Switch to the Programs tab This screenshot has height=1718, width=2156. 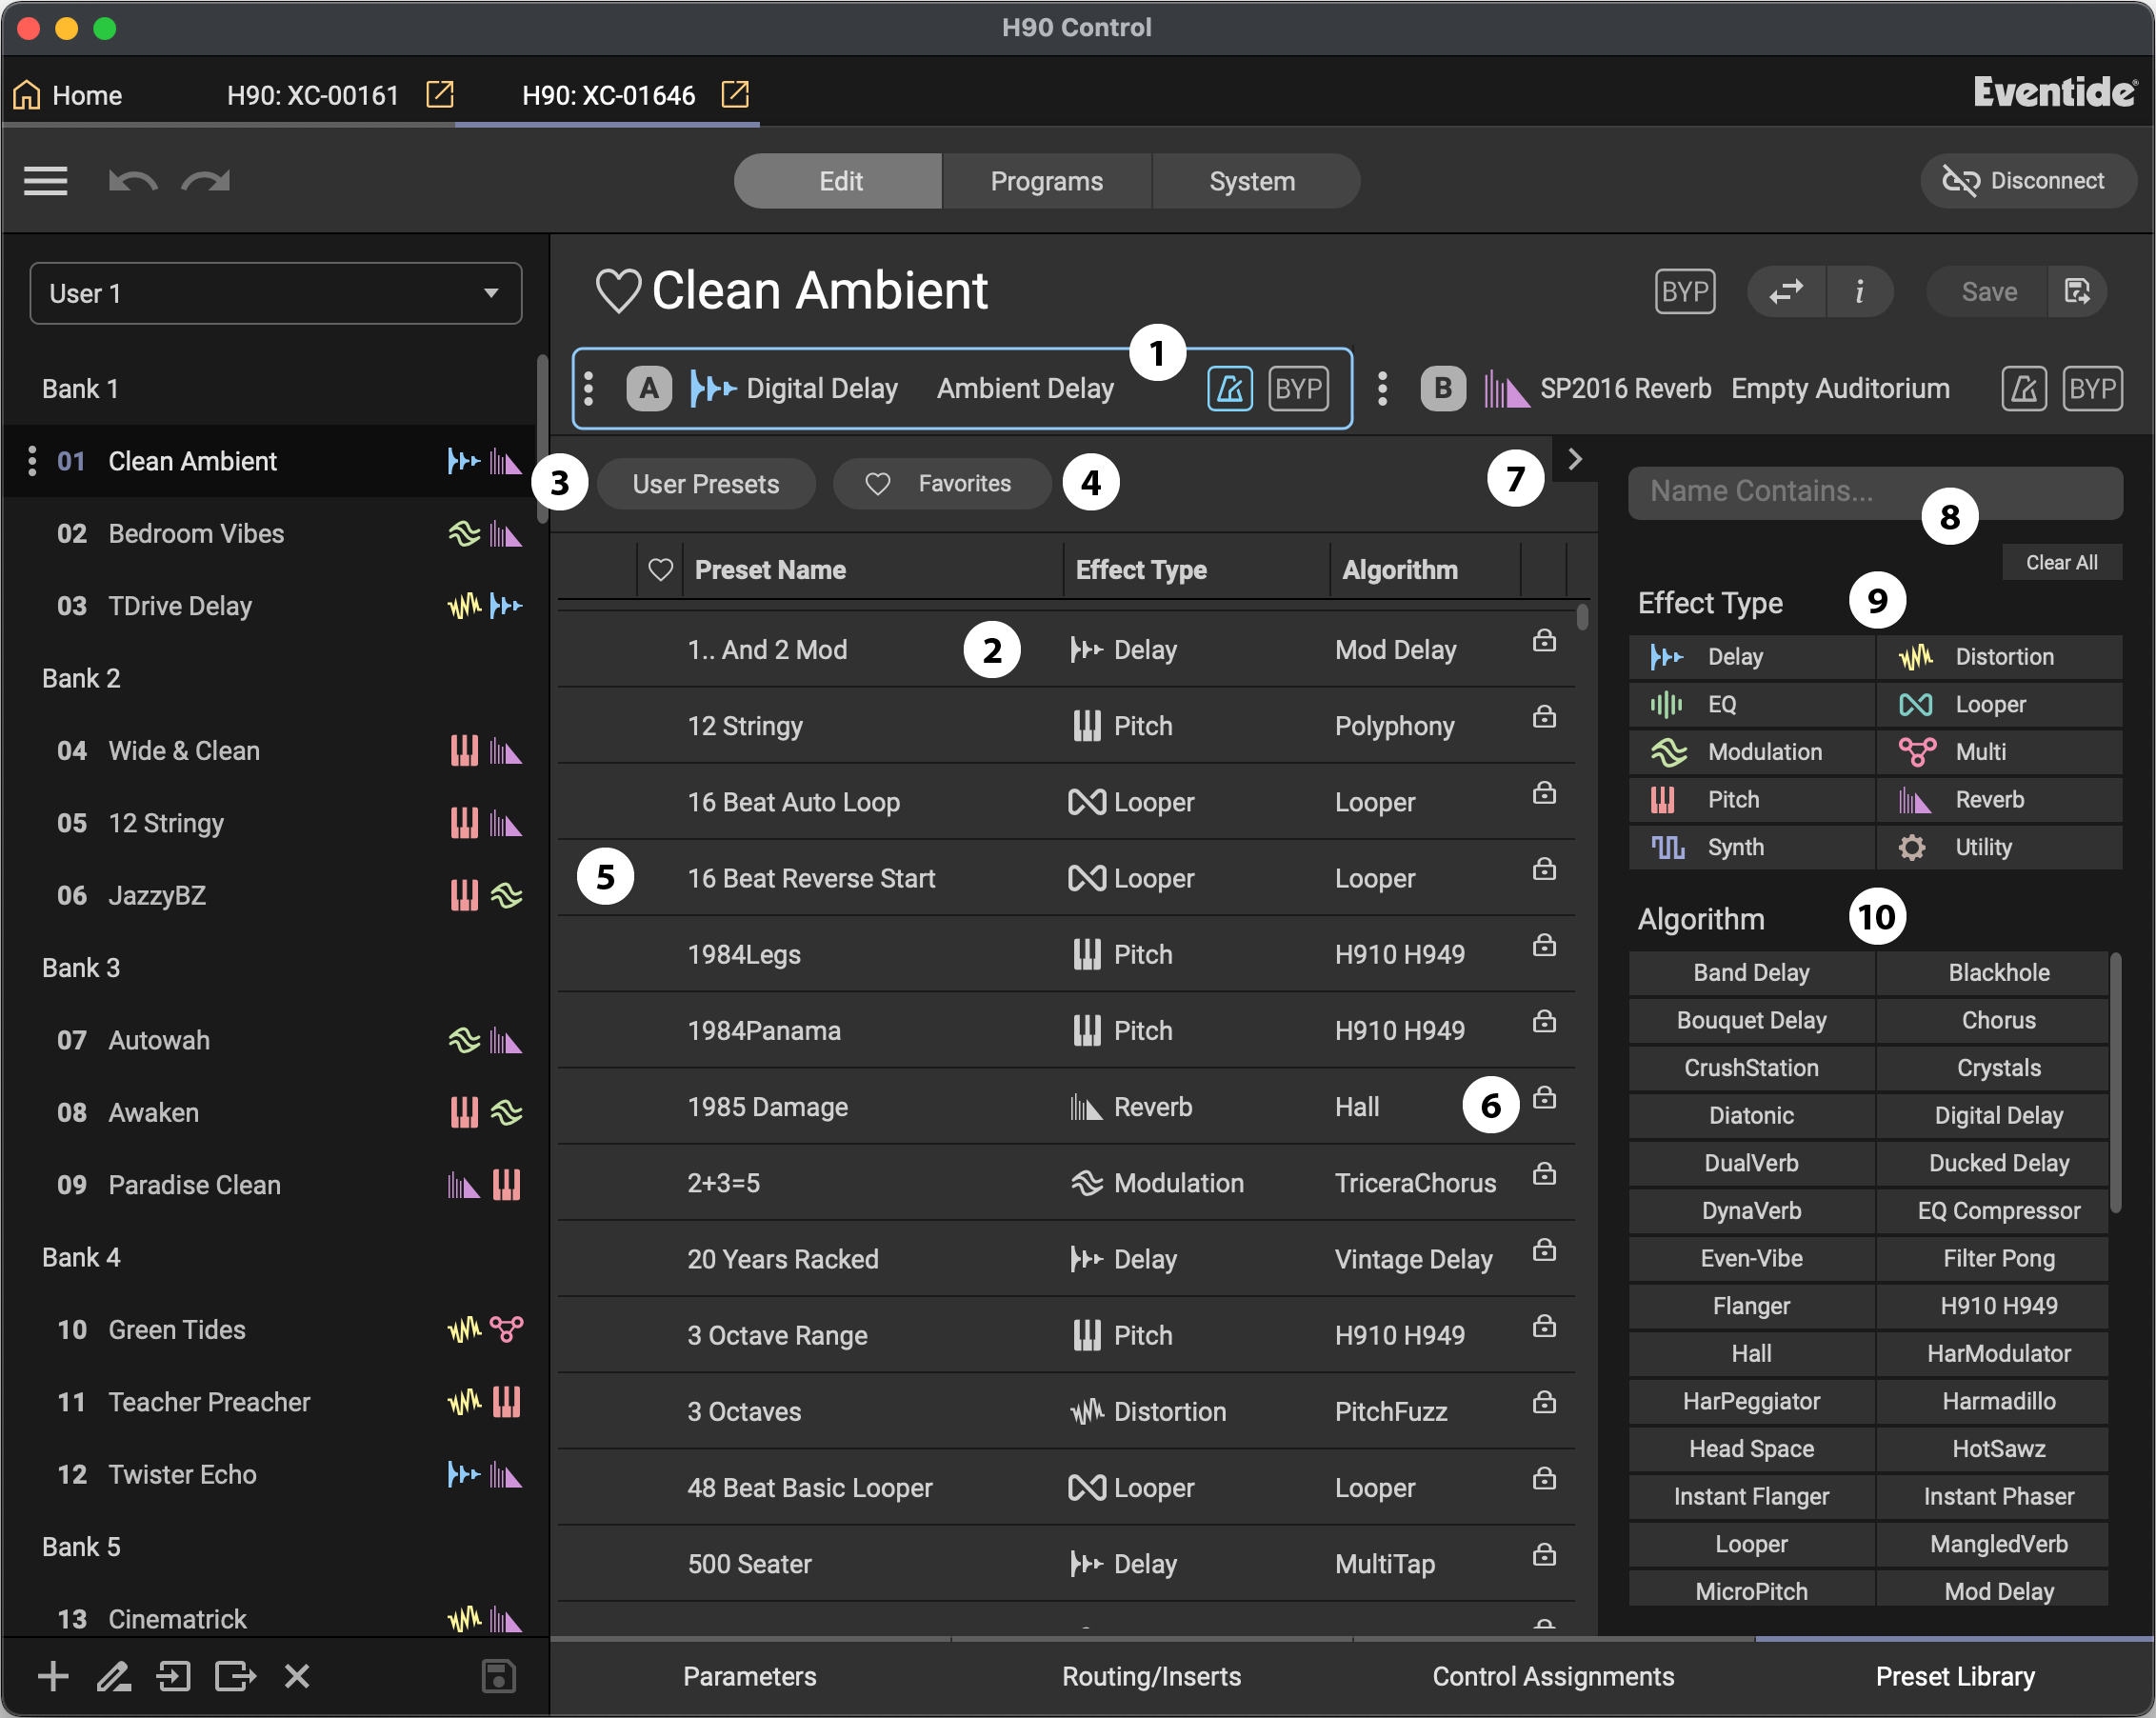click(x=1046, y=181)
